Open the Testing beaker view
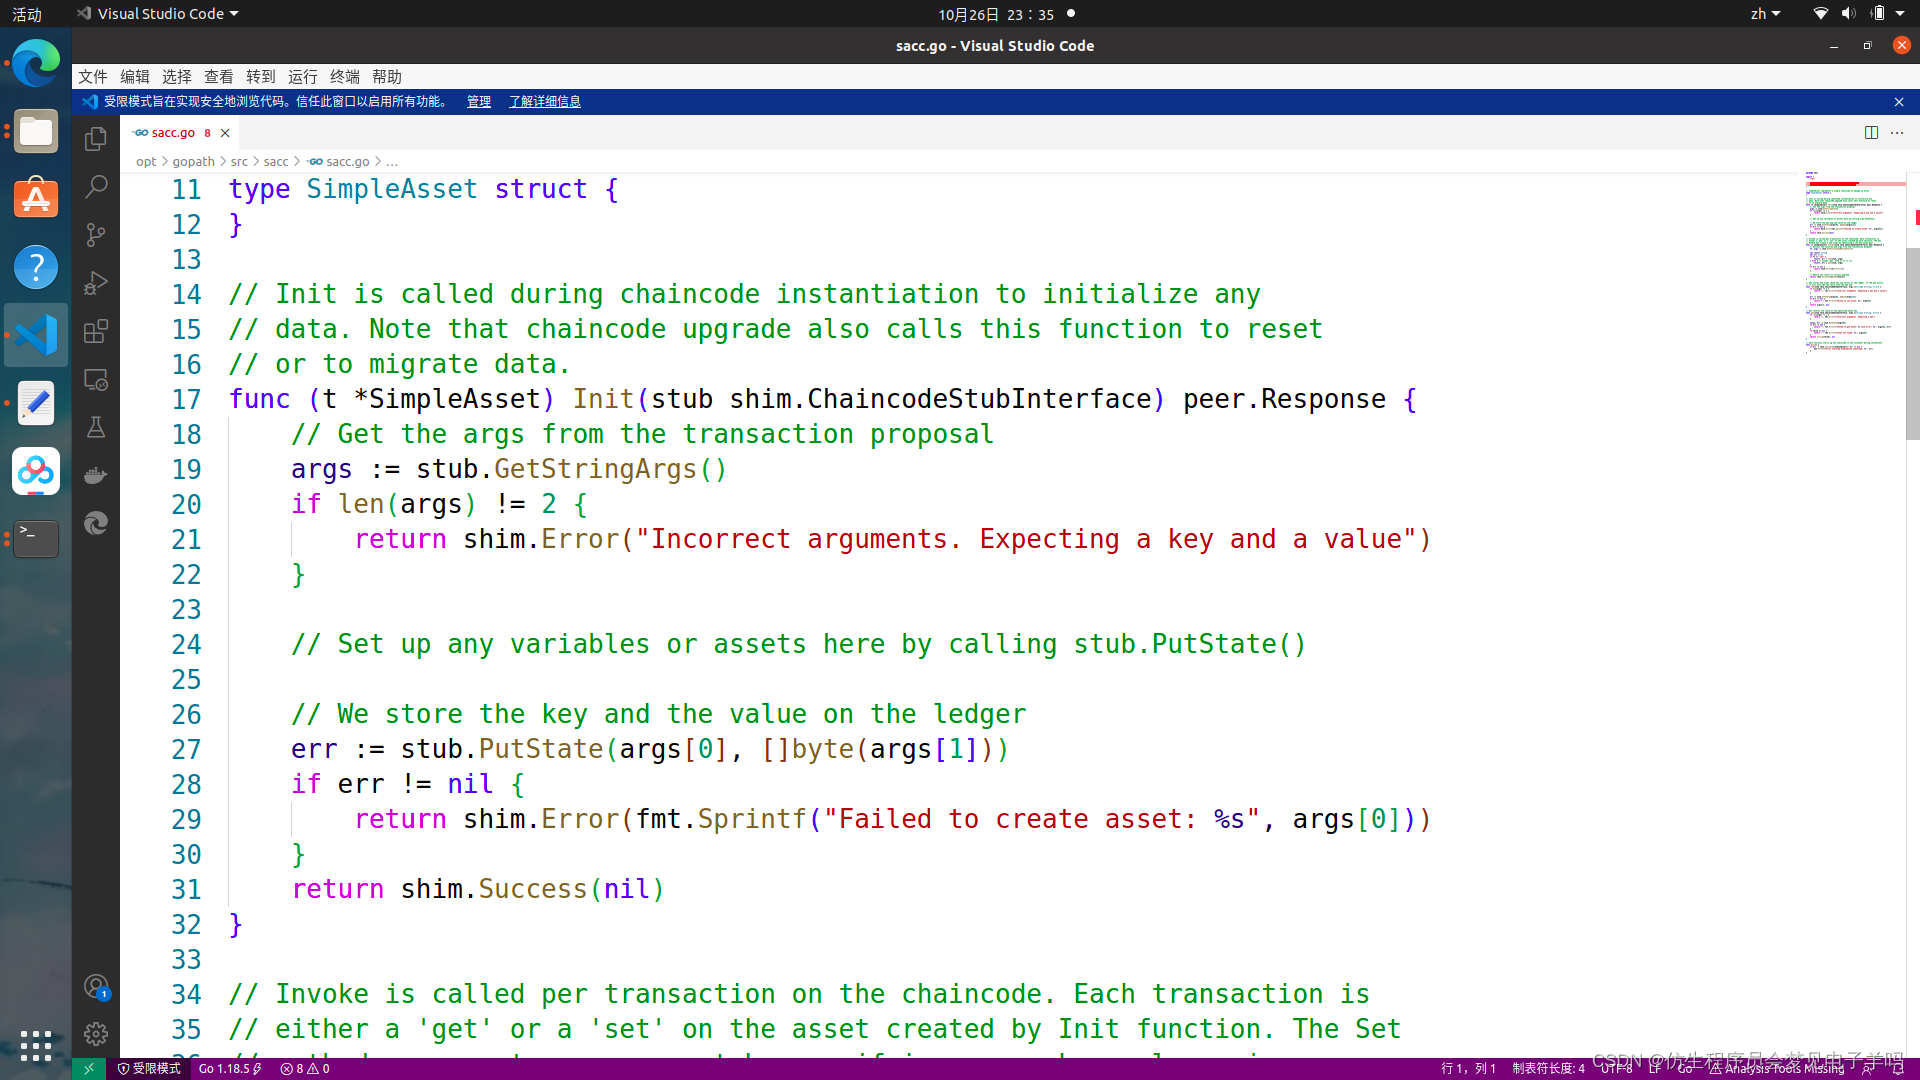1920x1080 pixels. click(x=96, y=427)
